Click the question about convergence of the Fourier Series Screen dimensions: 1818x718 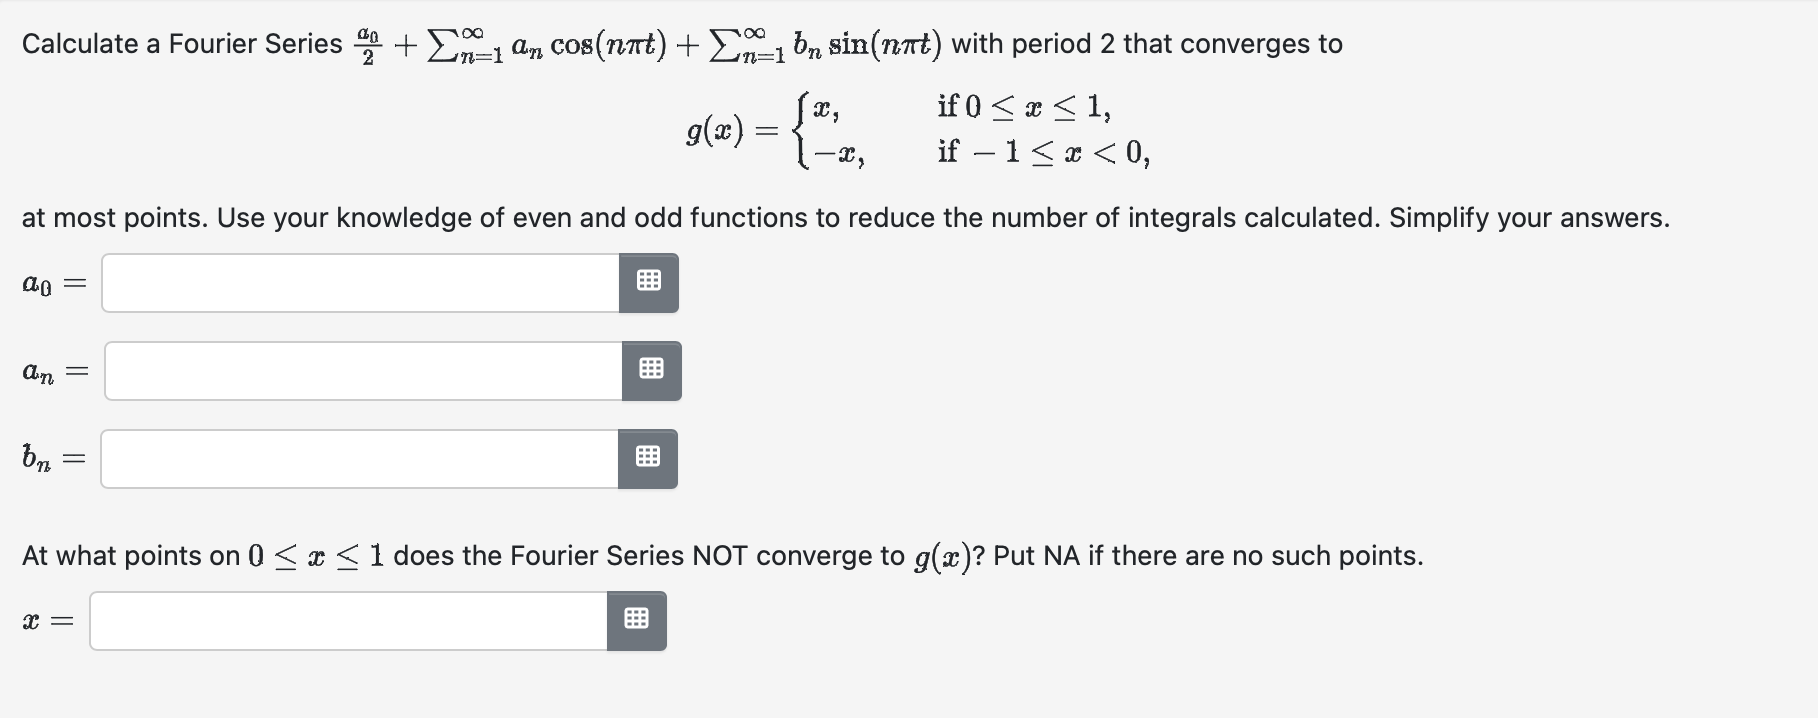point(720,555)
